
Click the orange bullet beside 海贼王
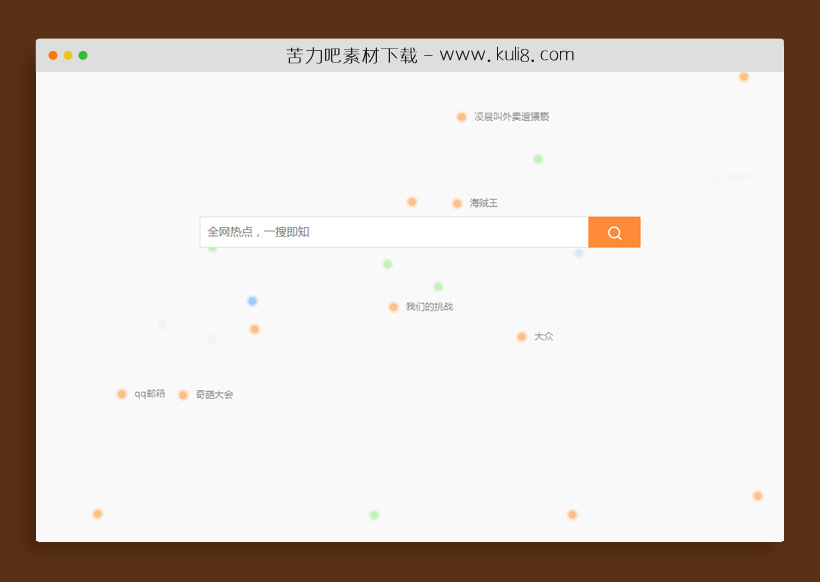pos(456,202)
